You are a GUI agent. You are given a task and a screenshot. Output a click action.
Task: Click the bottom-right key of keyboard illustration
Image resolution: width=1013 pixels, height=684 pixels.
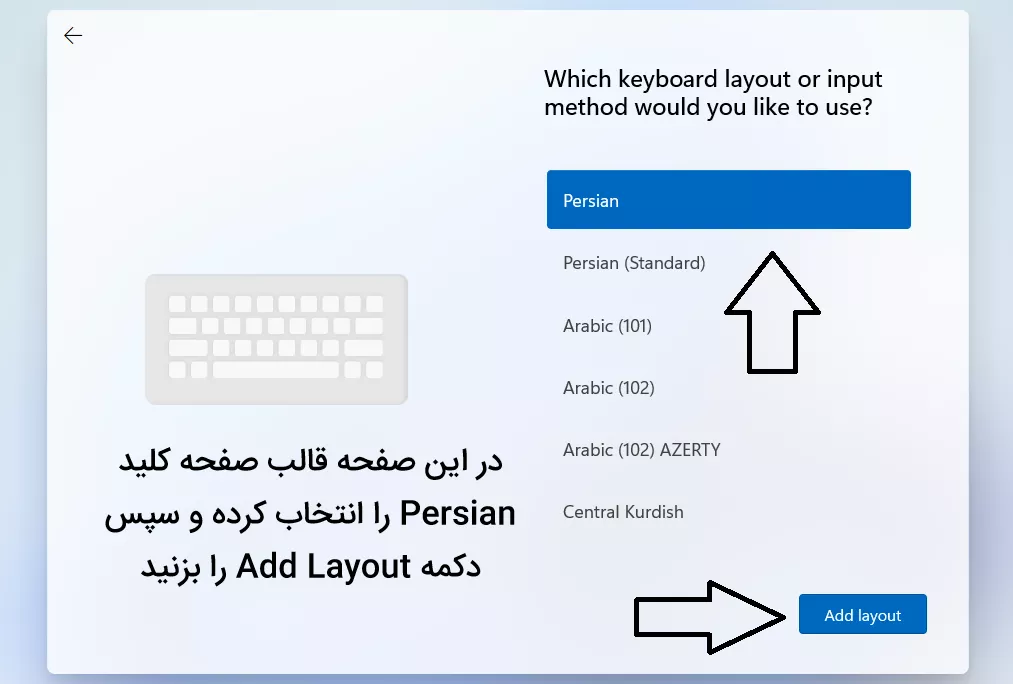[375, 370]
